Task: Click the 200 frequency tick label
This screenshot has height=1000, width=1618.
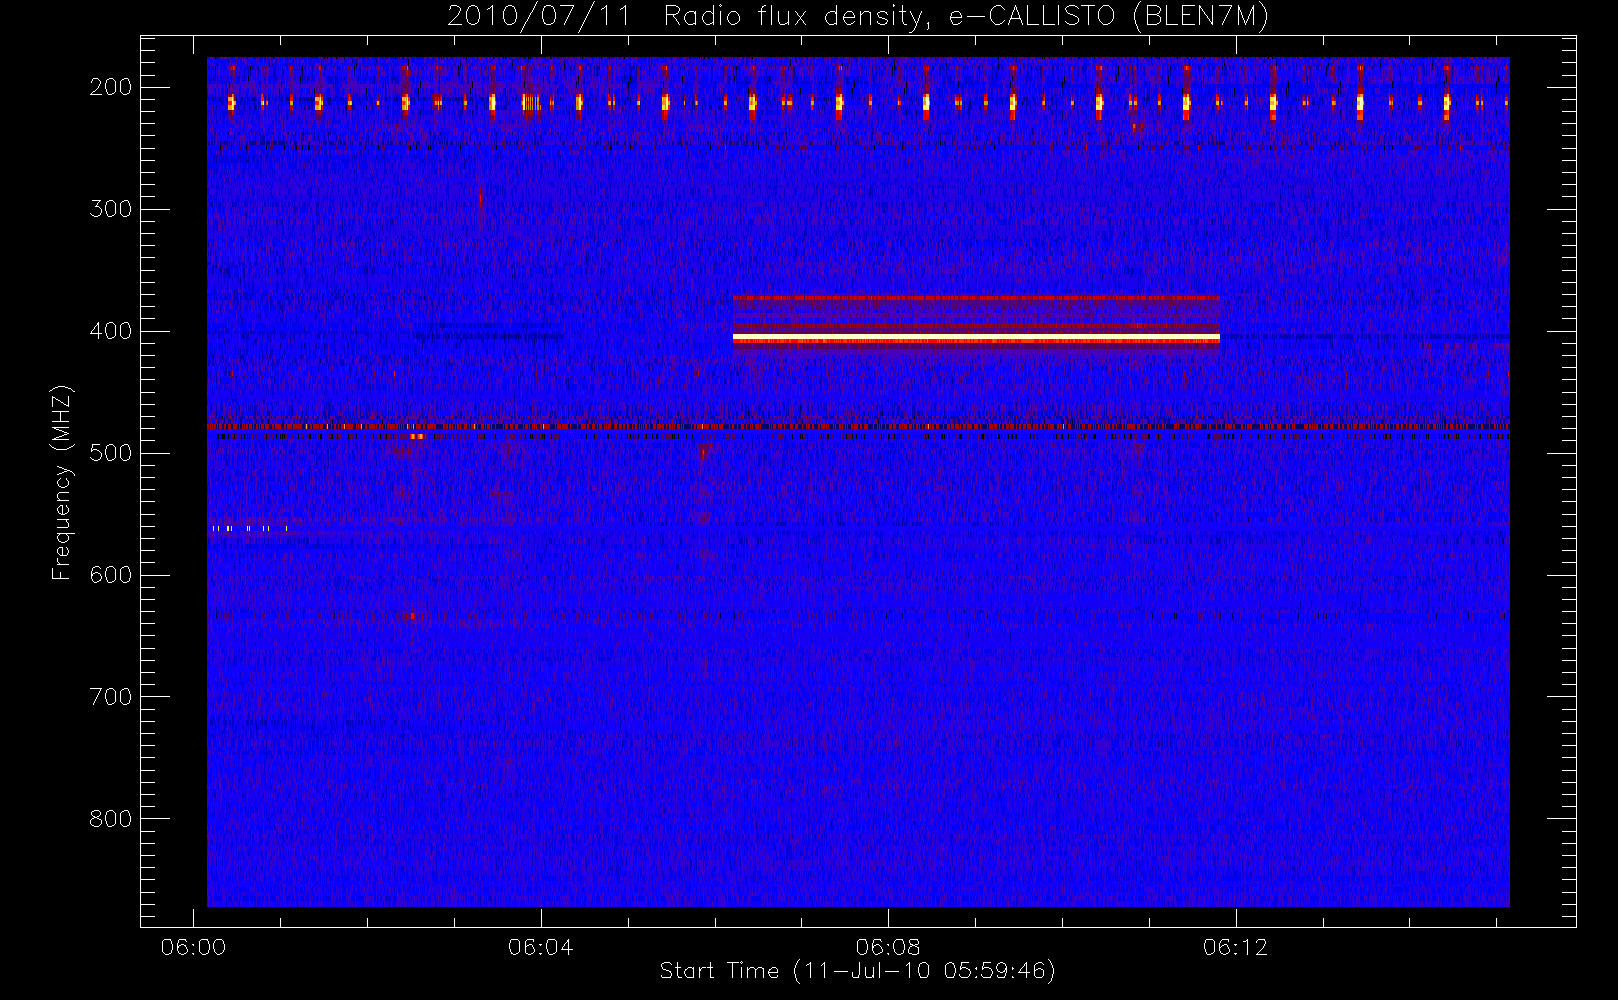Action: coord(111,87)
